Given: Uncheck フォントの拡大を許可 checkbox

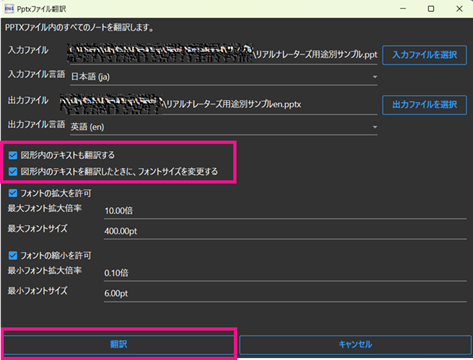Looking at the screenshot, I should [x=13, y=193].
